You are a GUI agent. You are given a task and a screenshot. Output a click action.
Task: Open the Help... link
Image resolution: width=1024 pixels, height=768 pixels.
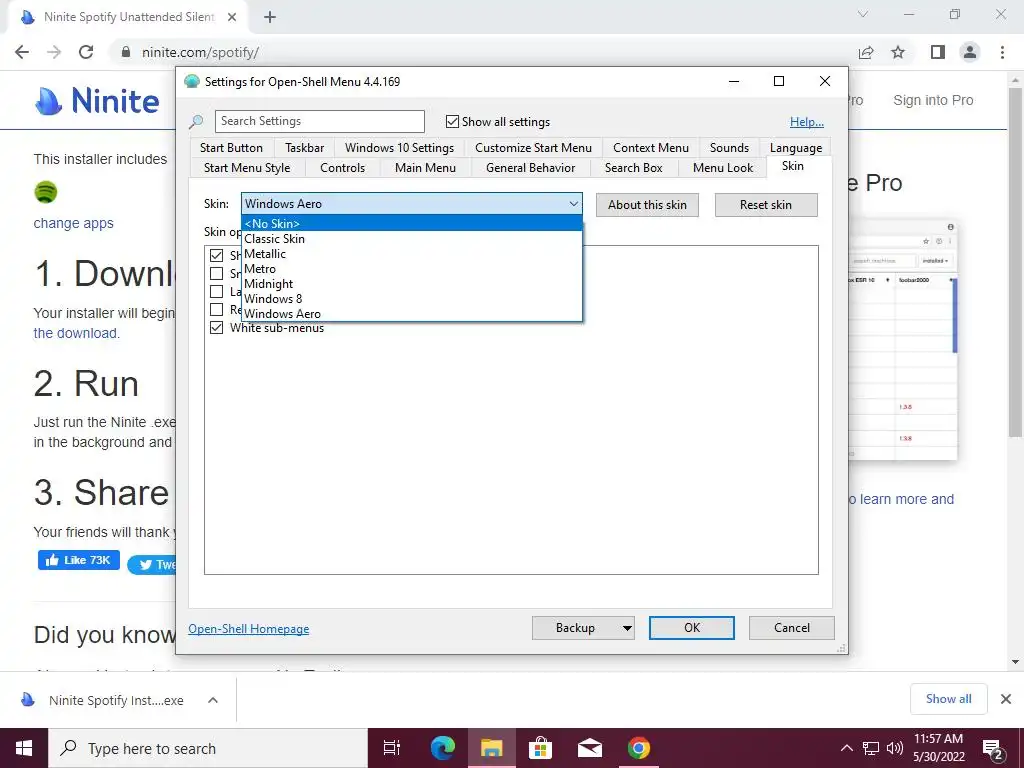(x=807, y=122)
